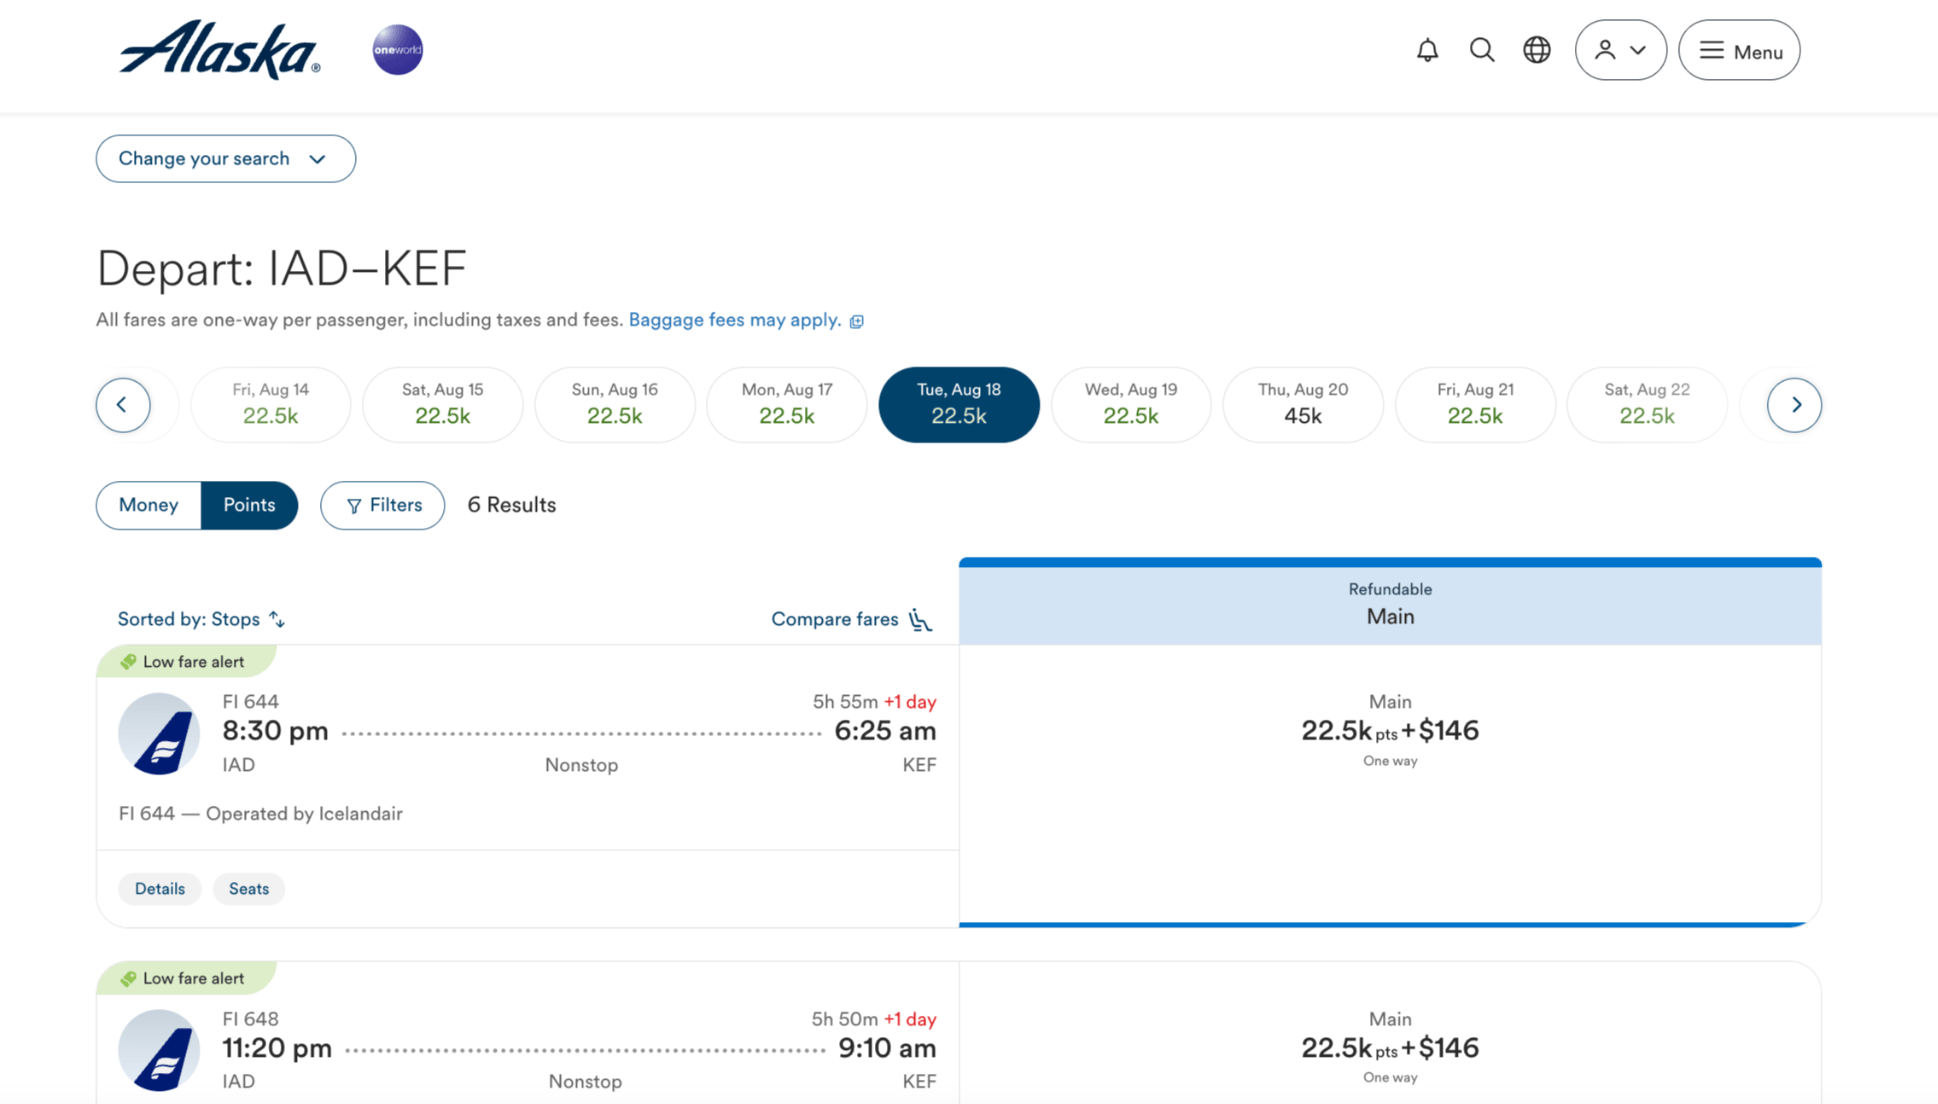Viewport: 1938px width, 1104px height.
Task: Open the Filters button
Action: pyautogui.click(x=382, y=505)
